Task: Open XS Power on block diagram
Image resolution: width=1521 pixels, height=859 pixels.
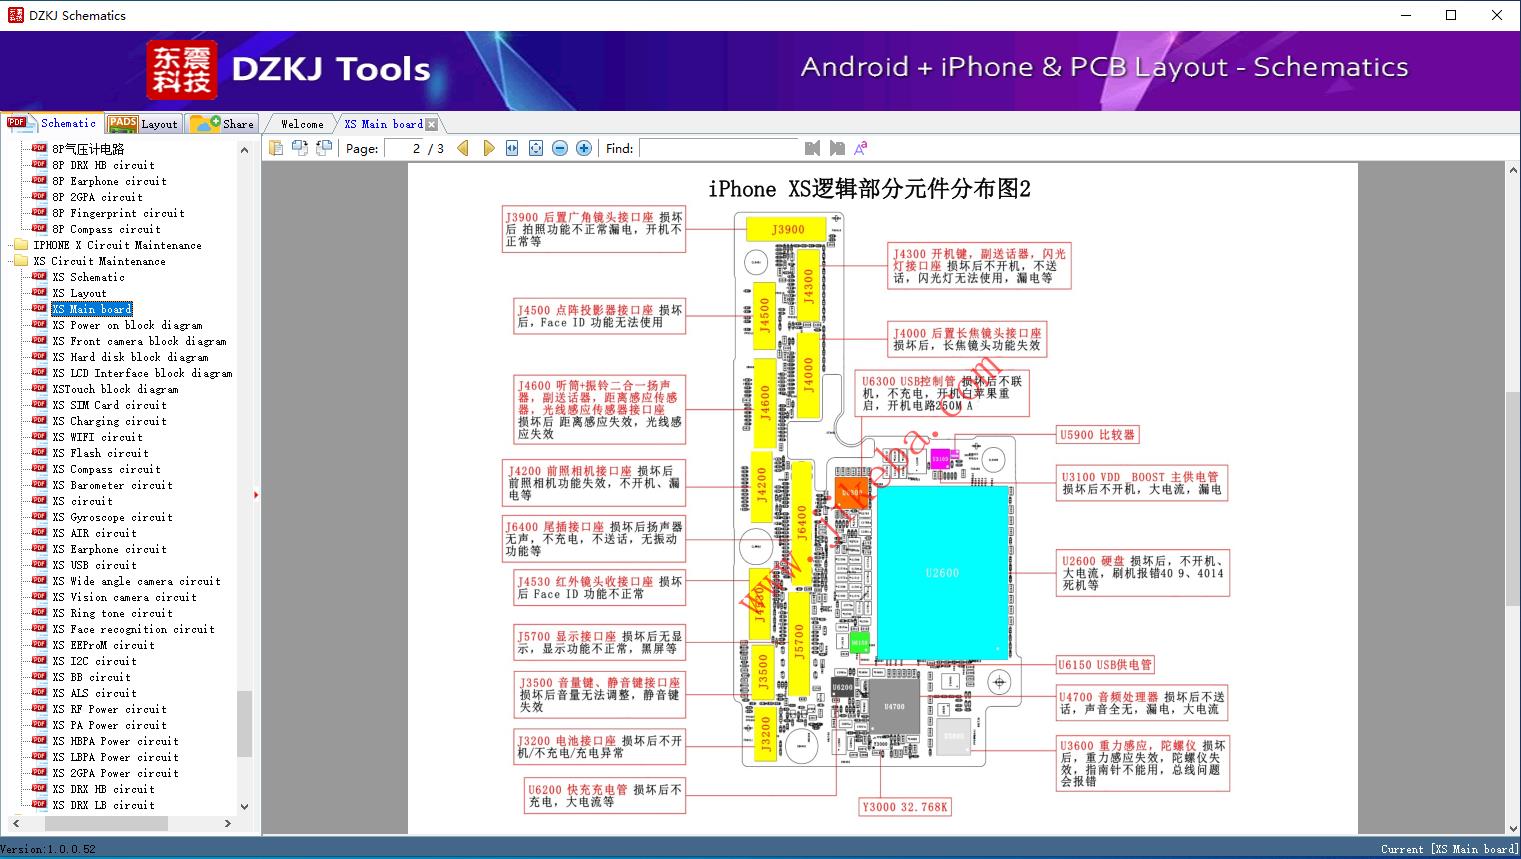Action: click(128, 325)
